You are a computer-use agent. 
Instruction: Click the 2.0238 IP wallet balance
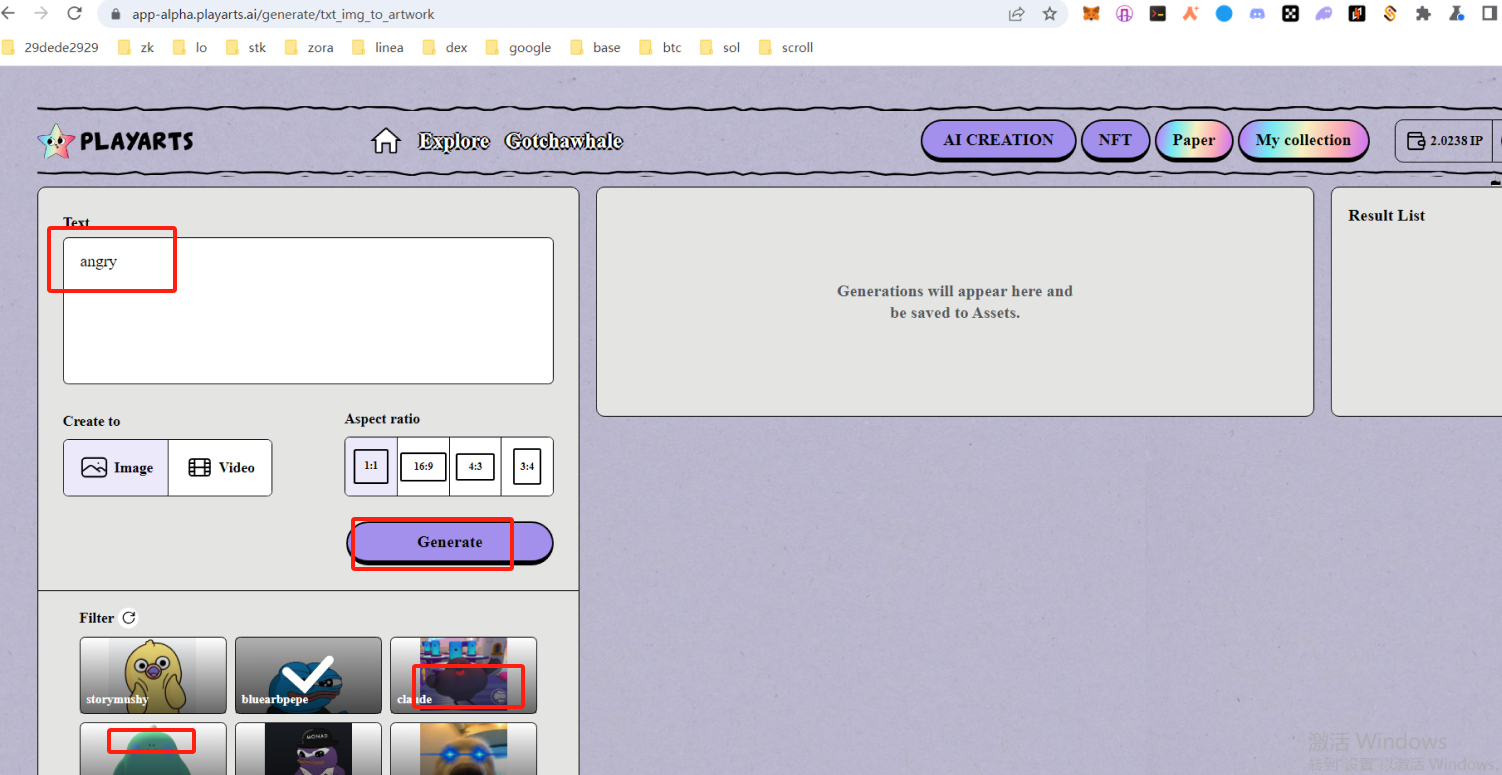click(1444, 141)
